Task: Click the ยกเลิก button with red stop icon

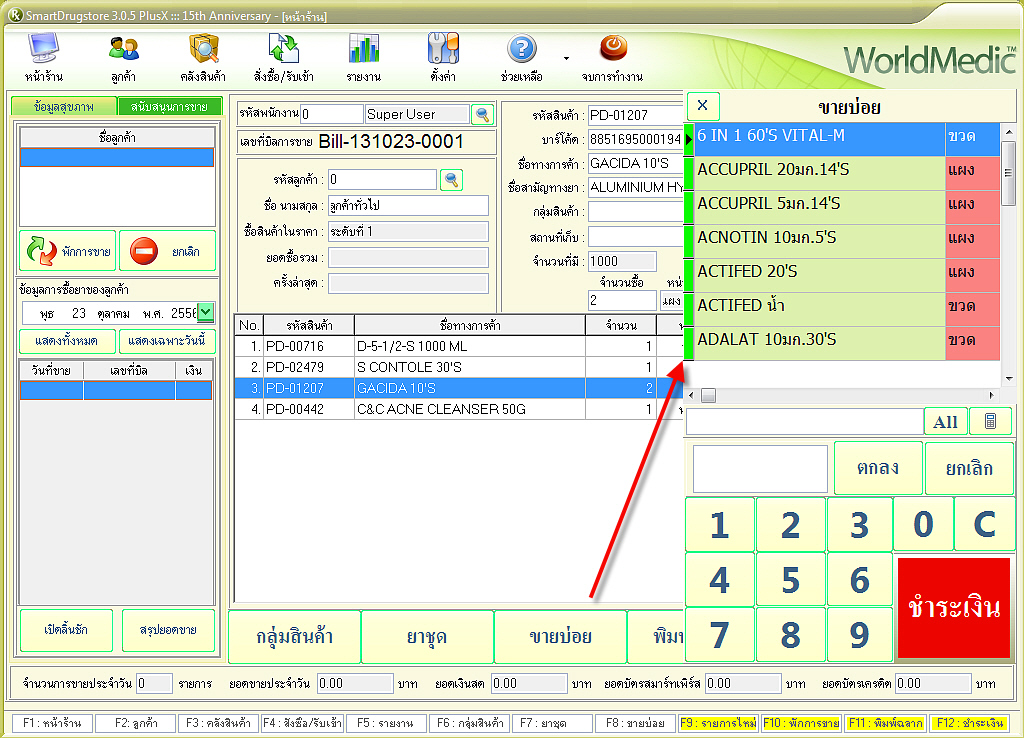Action: click(167, 251)
